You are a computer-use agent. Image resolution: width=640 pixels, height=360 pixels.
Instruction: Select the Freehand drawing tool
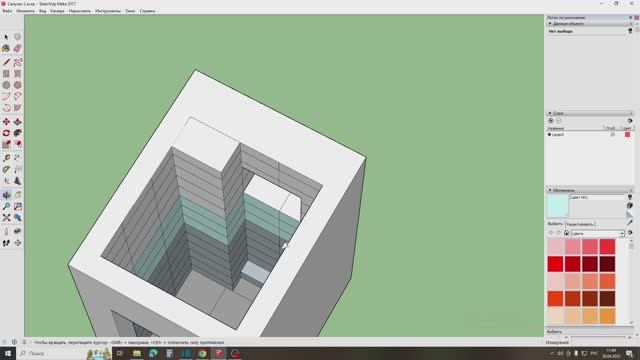coord(18,62)
